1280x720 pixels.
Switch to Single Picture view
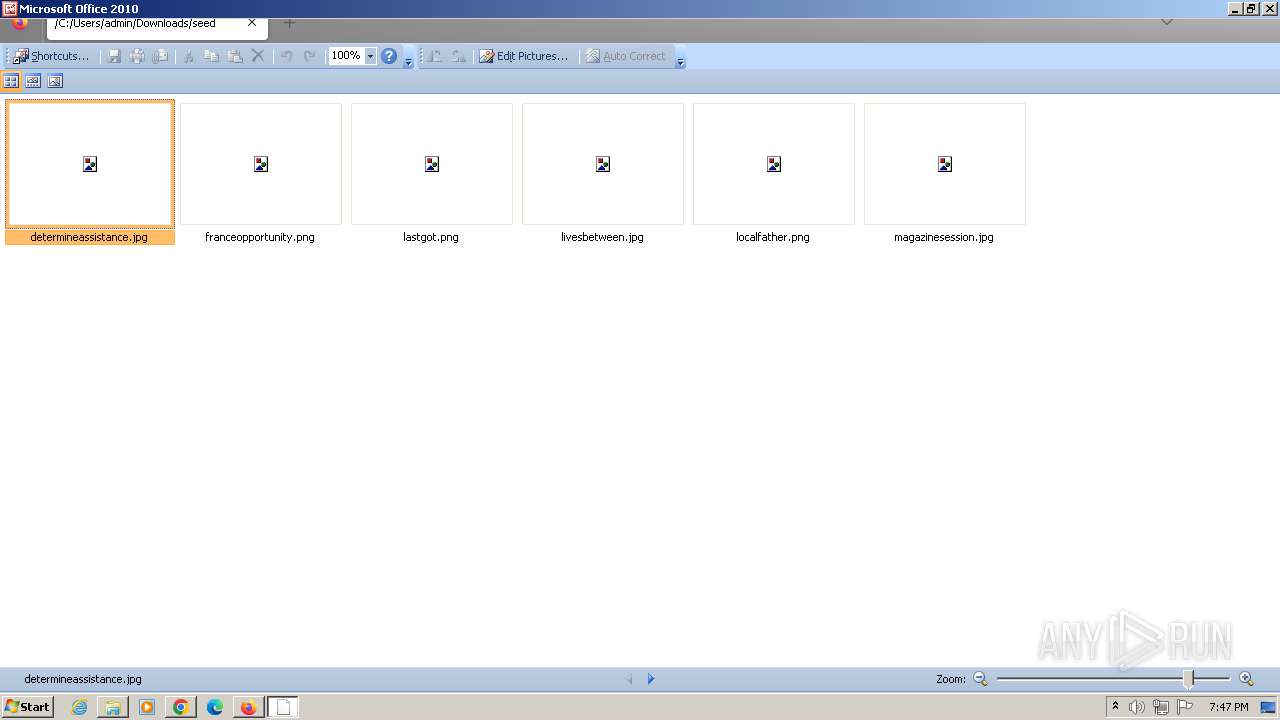point(55,81)
